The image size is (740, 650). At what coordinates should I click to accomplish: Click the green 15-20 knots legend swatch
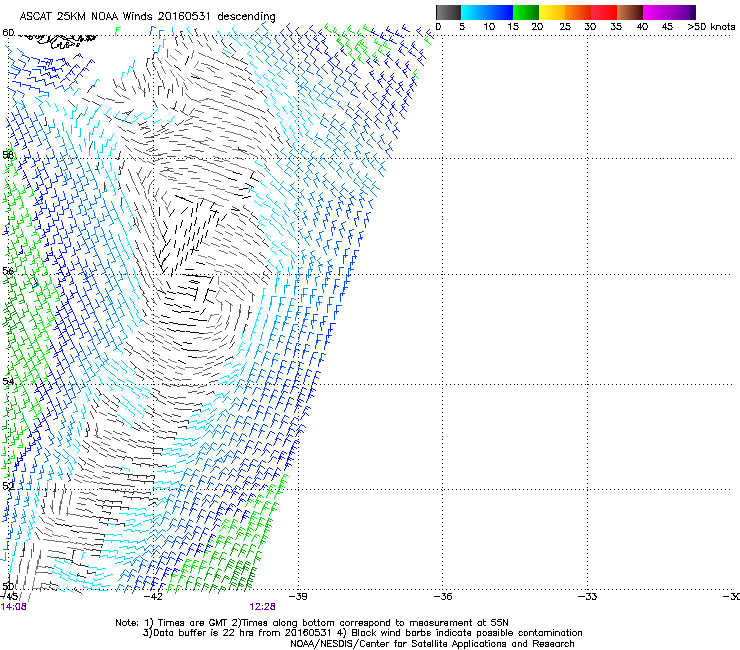click(526, 12)
